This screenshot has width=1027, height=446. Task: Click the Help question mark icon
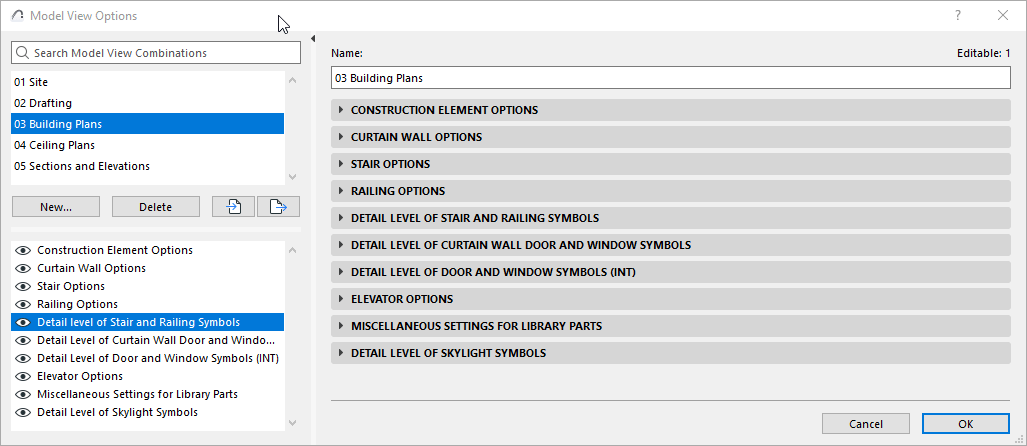tap(958, 15)
